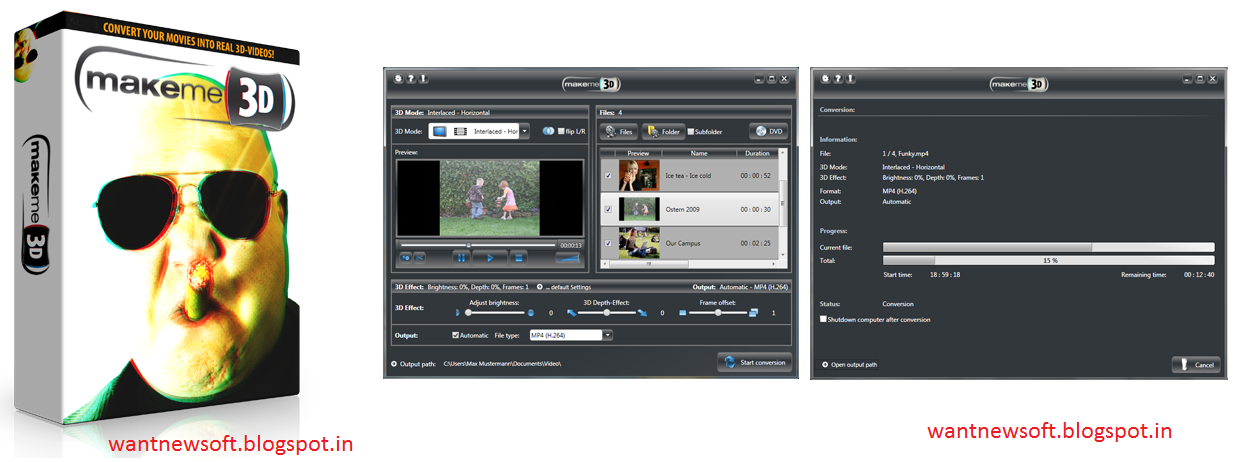
Task: Pause the preview playback
Action: pyautogui.click(x=462, y=257)
